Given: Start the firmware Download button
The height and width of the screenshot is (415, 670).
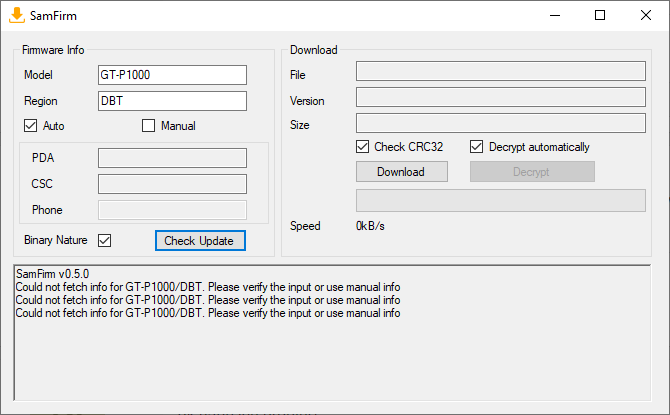Looking at the screenshot, I should 402,171.
